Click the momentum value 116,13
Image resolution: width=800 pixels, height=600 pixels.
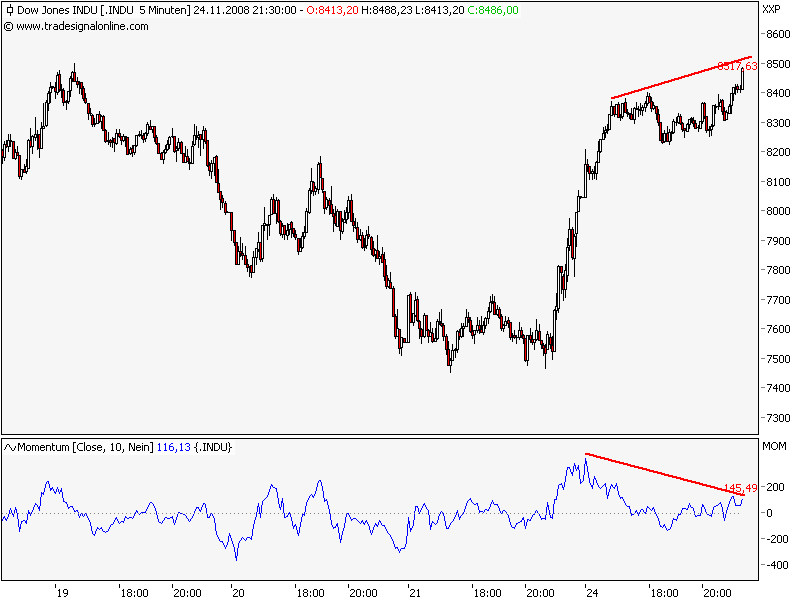click(x=173, y=447)
